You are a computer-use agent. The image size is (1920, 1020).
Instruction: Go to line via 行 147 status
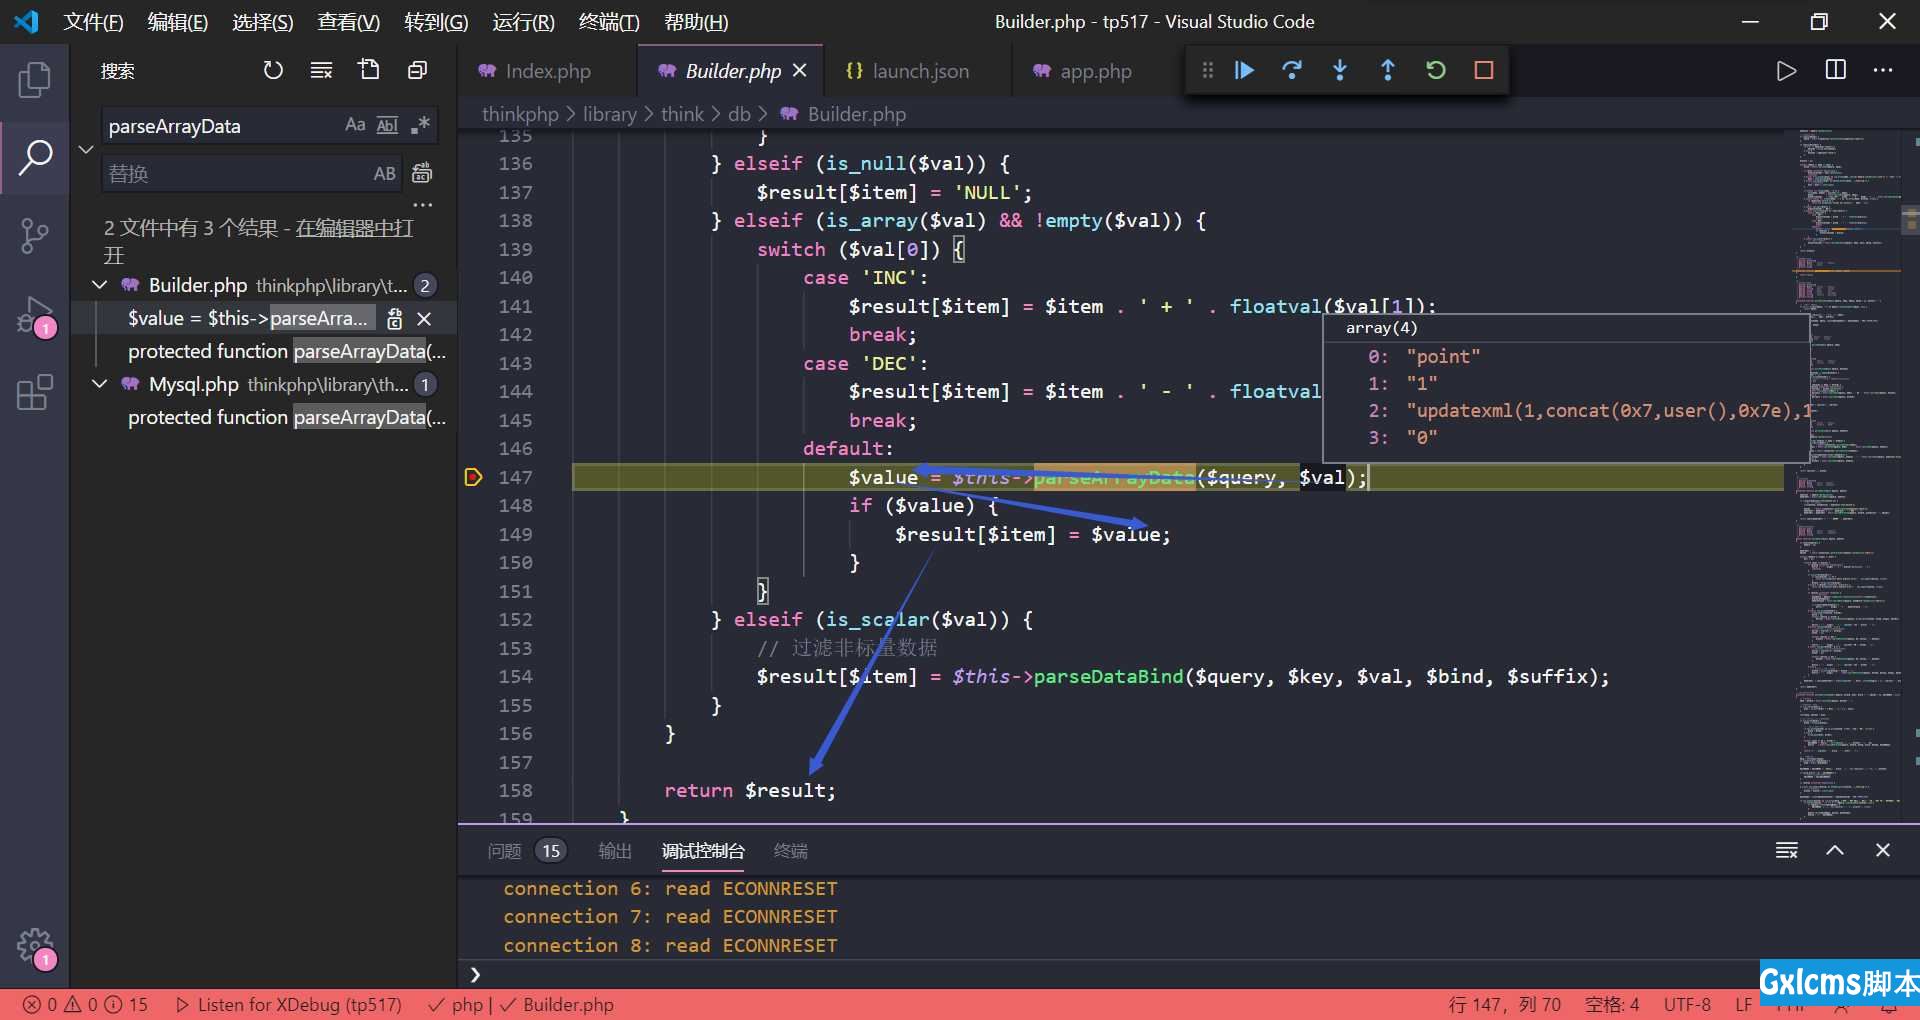pyautogui.click(x=1504, y=1004)
